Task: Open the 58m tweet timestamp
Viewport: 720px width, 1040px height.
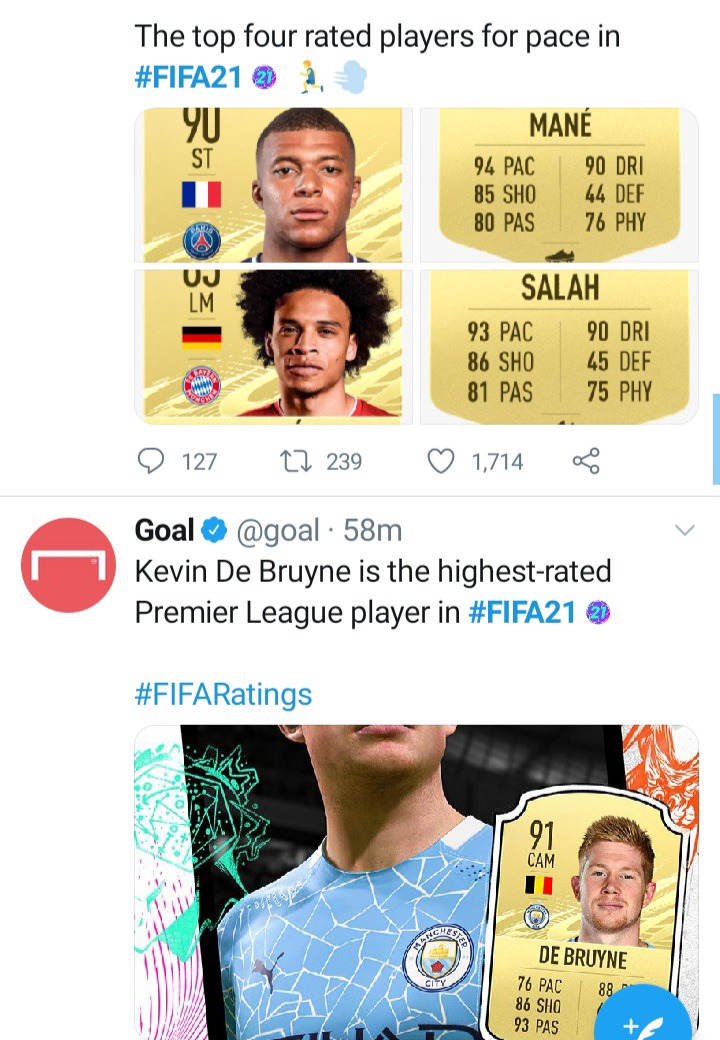Action: 372,530
